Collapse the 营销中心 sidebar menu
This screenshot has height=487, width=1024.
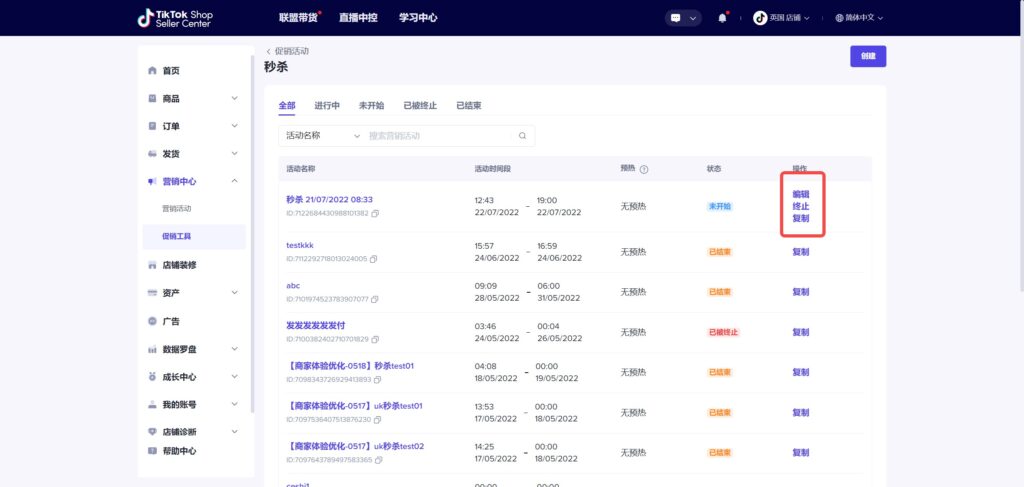[234, 181]
